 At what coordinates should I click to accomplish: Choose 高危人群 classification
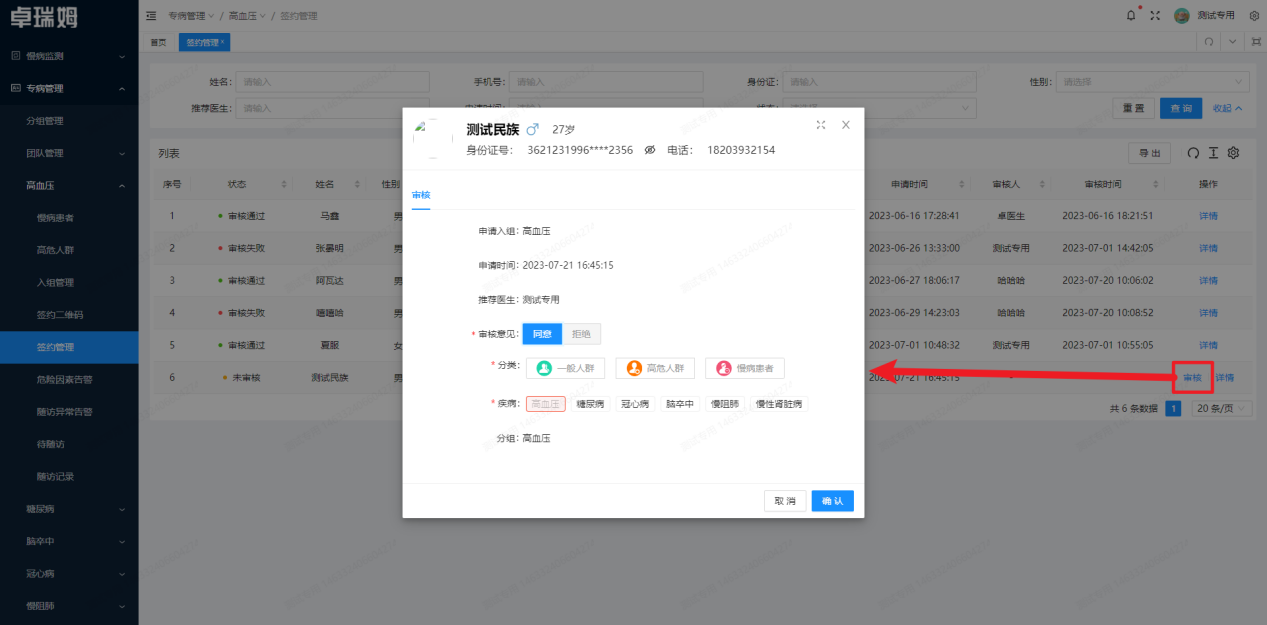click(x=654, y=368)
